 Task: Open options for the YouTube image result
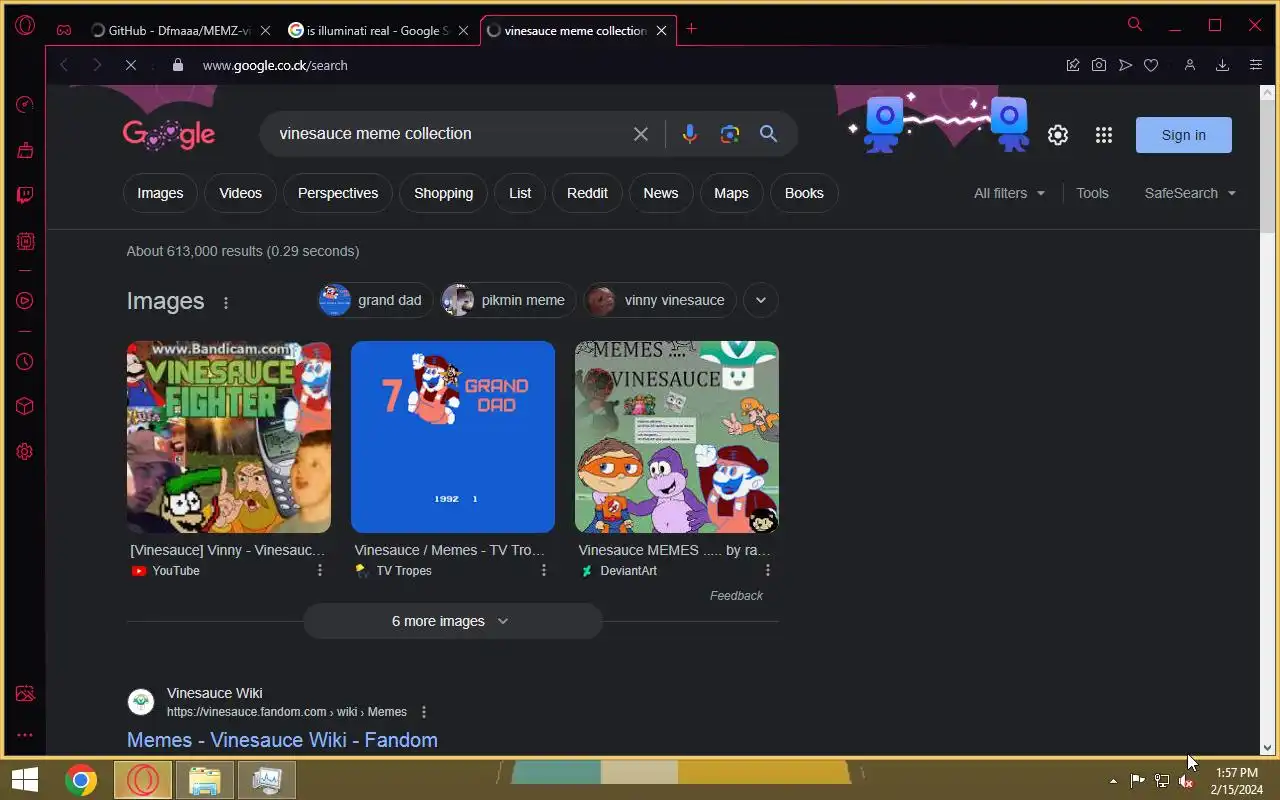point(320,570)
